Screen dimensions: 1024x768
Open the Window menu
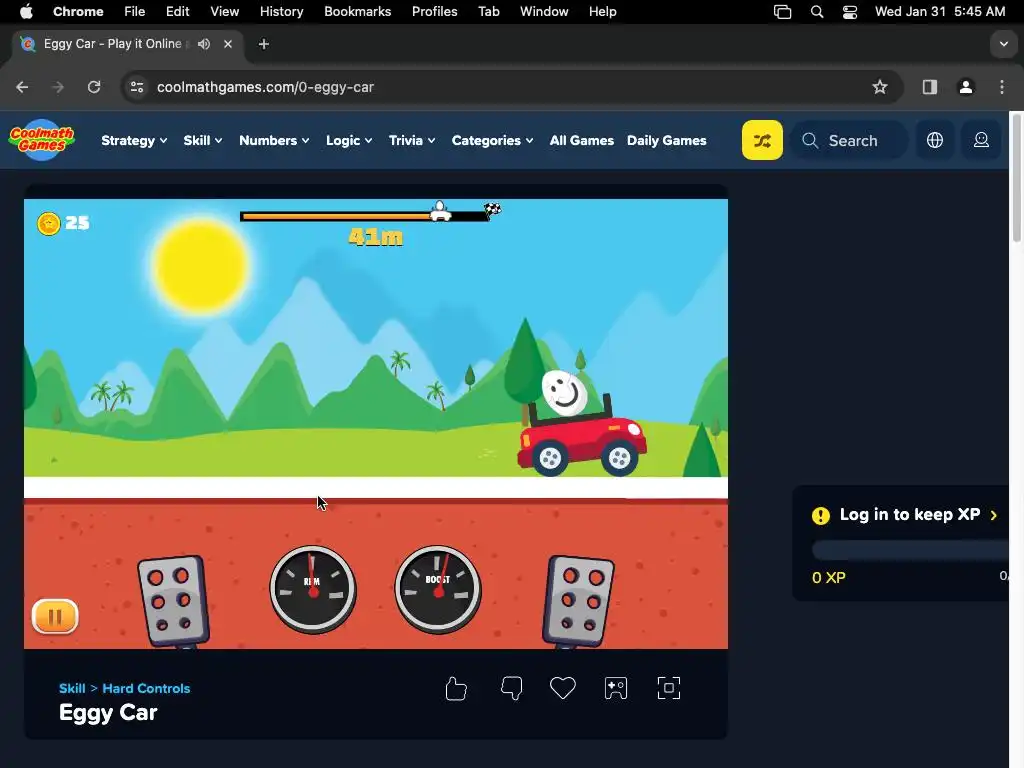coord(544,11)
